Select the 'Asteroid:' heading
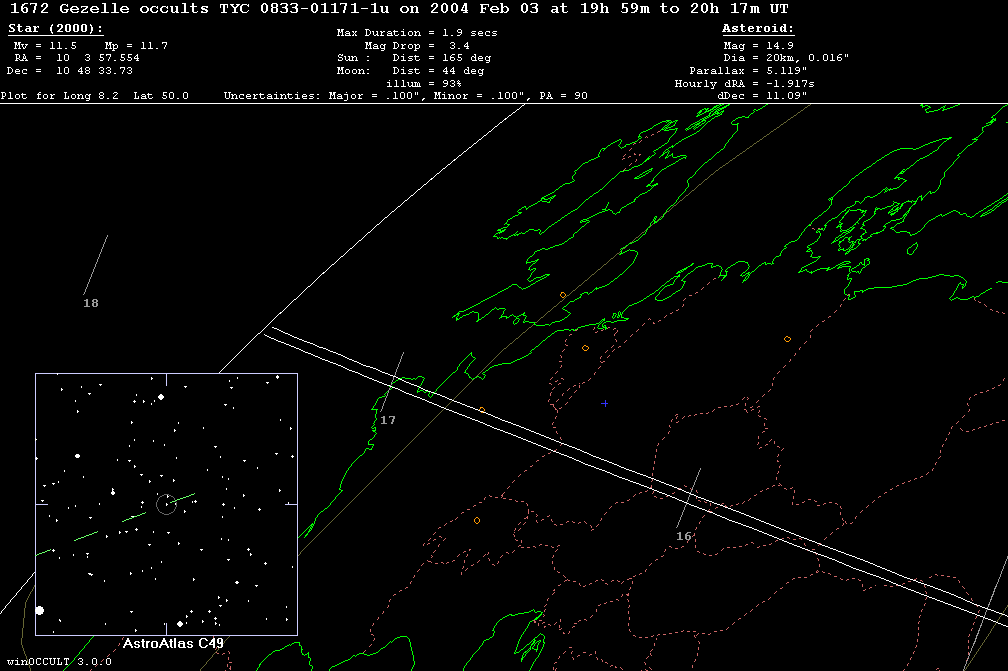The width and height of the screenshot is (1008, 671). 758,29
